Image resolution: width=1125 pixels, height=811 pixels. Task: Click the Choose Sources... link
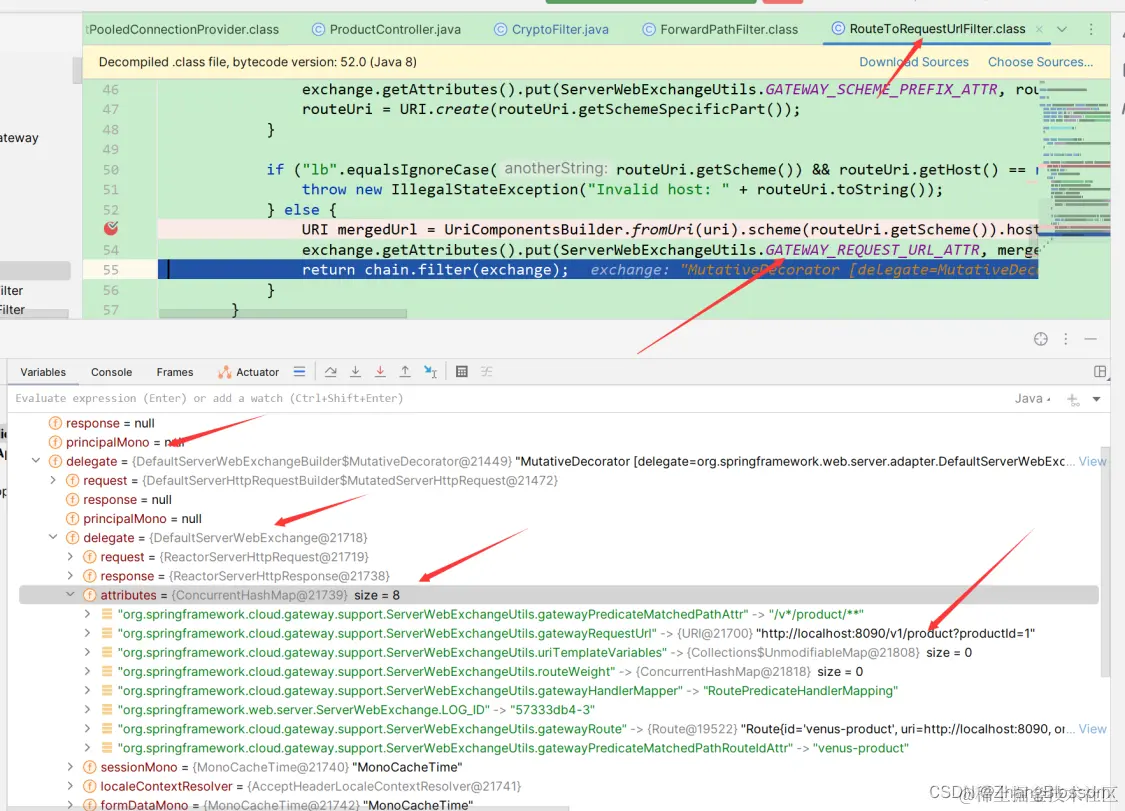click(1040, 62)
